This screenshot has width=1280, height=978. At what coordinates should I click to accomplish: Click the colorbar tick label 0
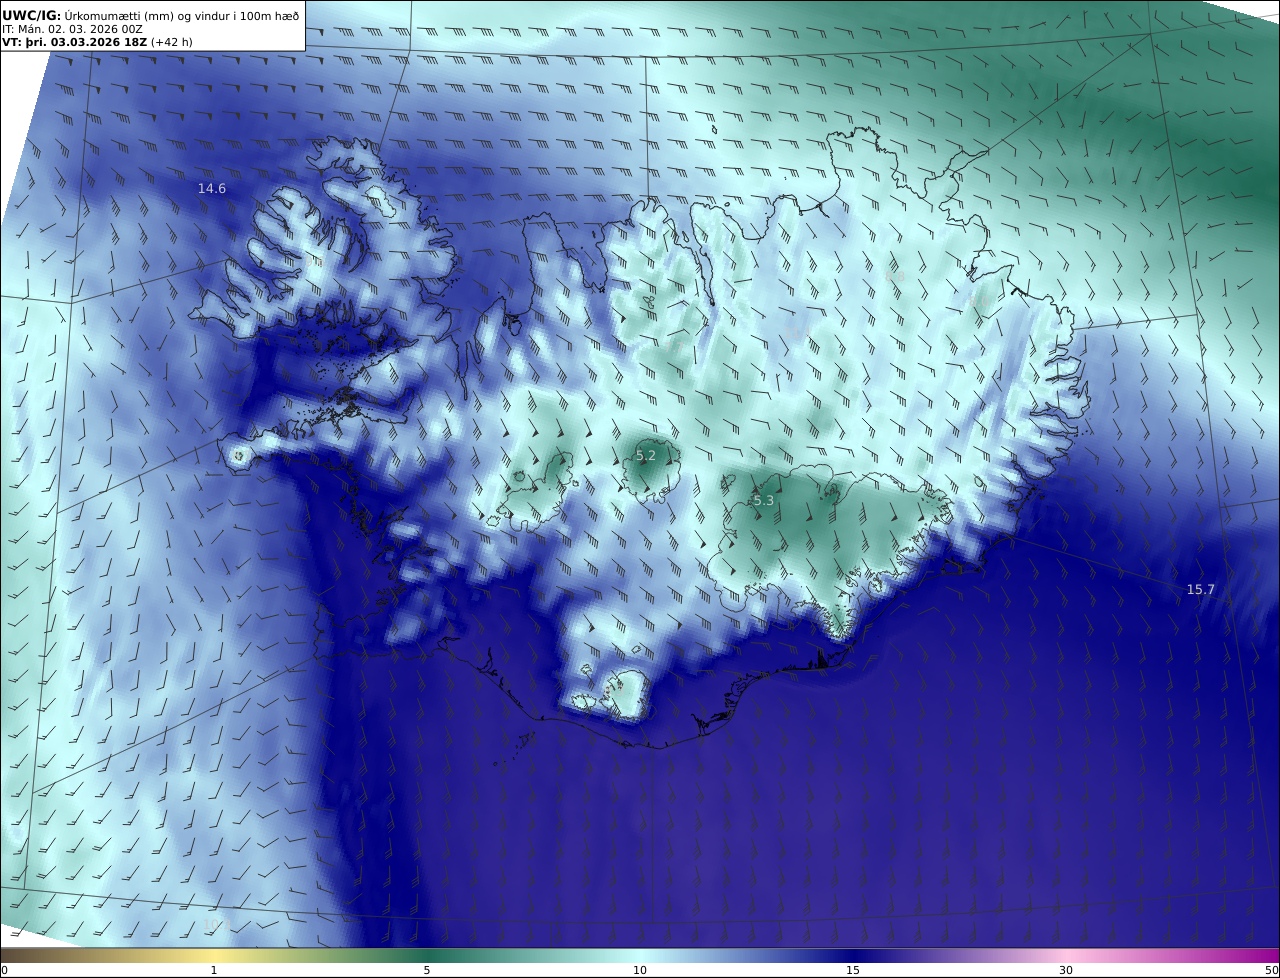[4, 970]
